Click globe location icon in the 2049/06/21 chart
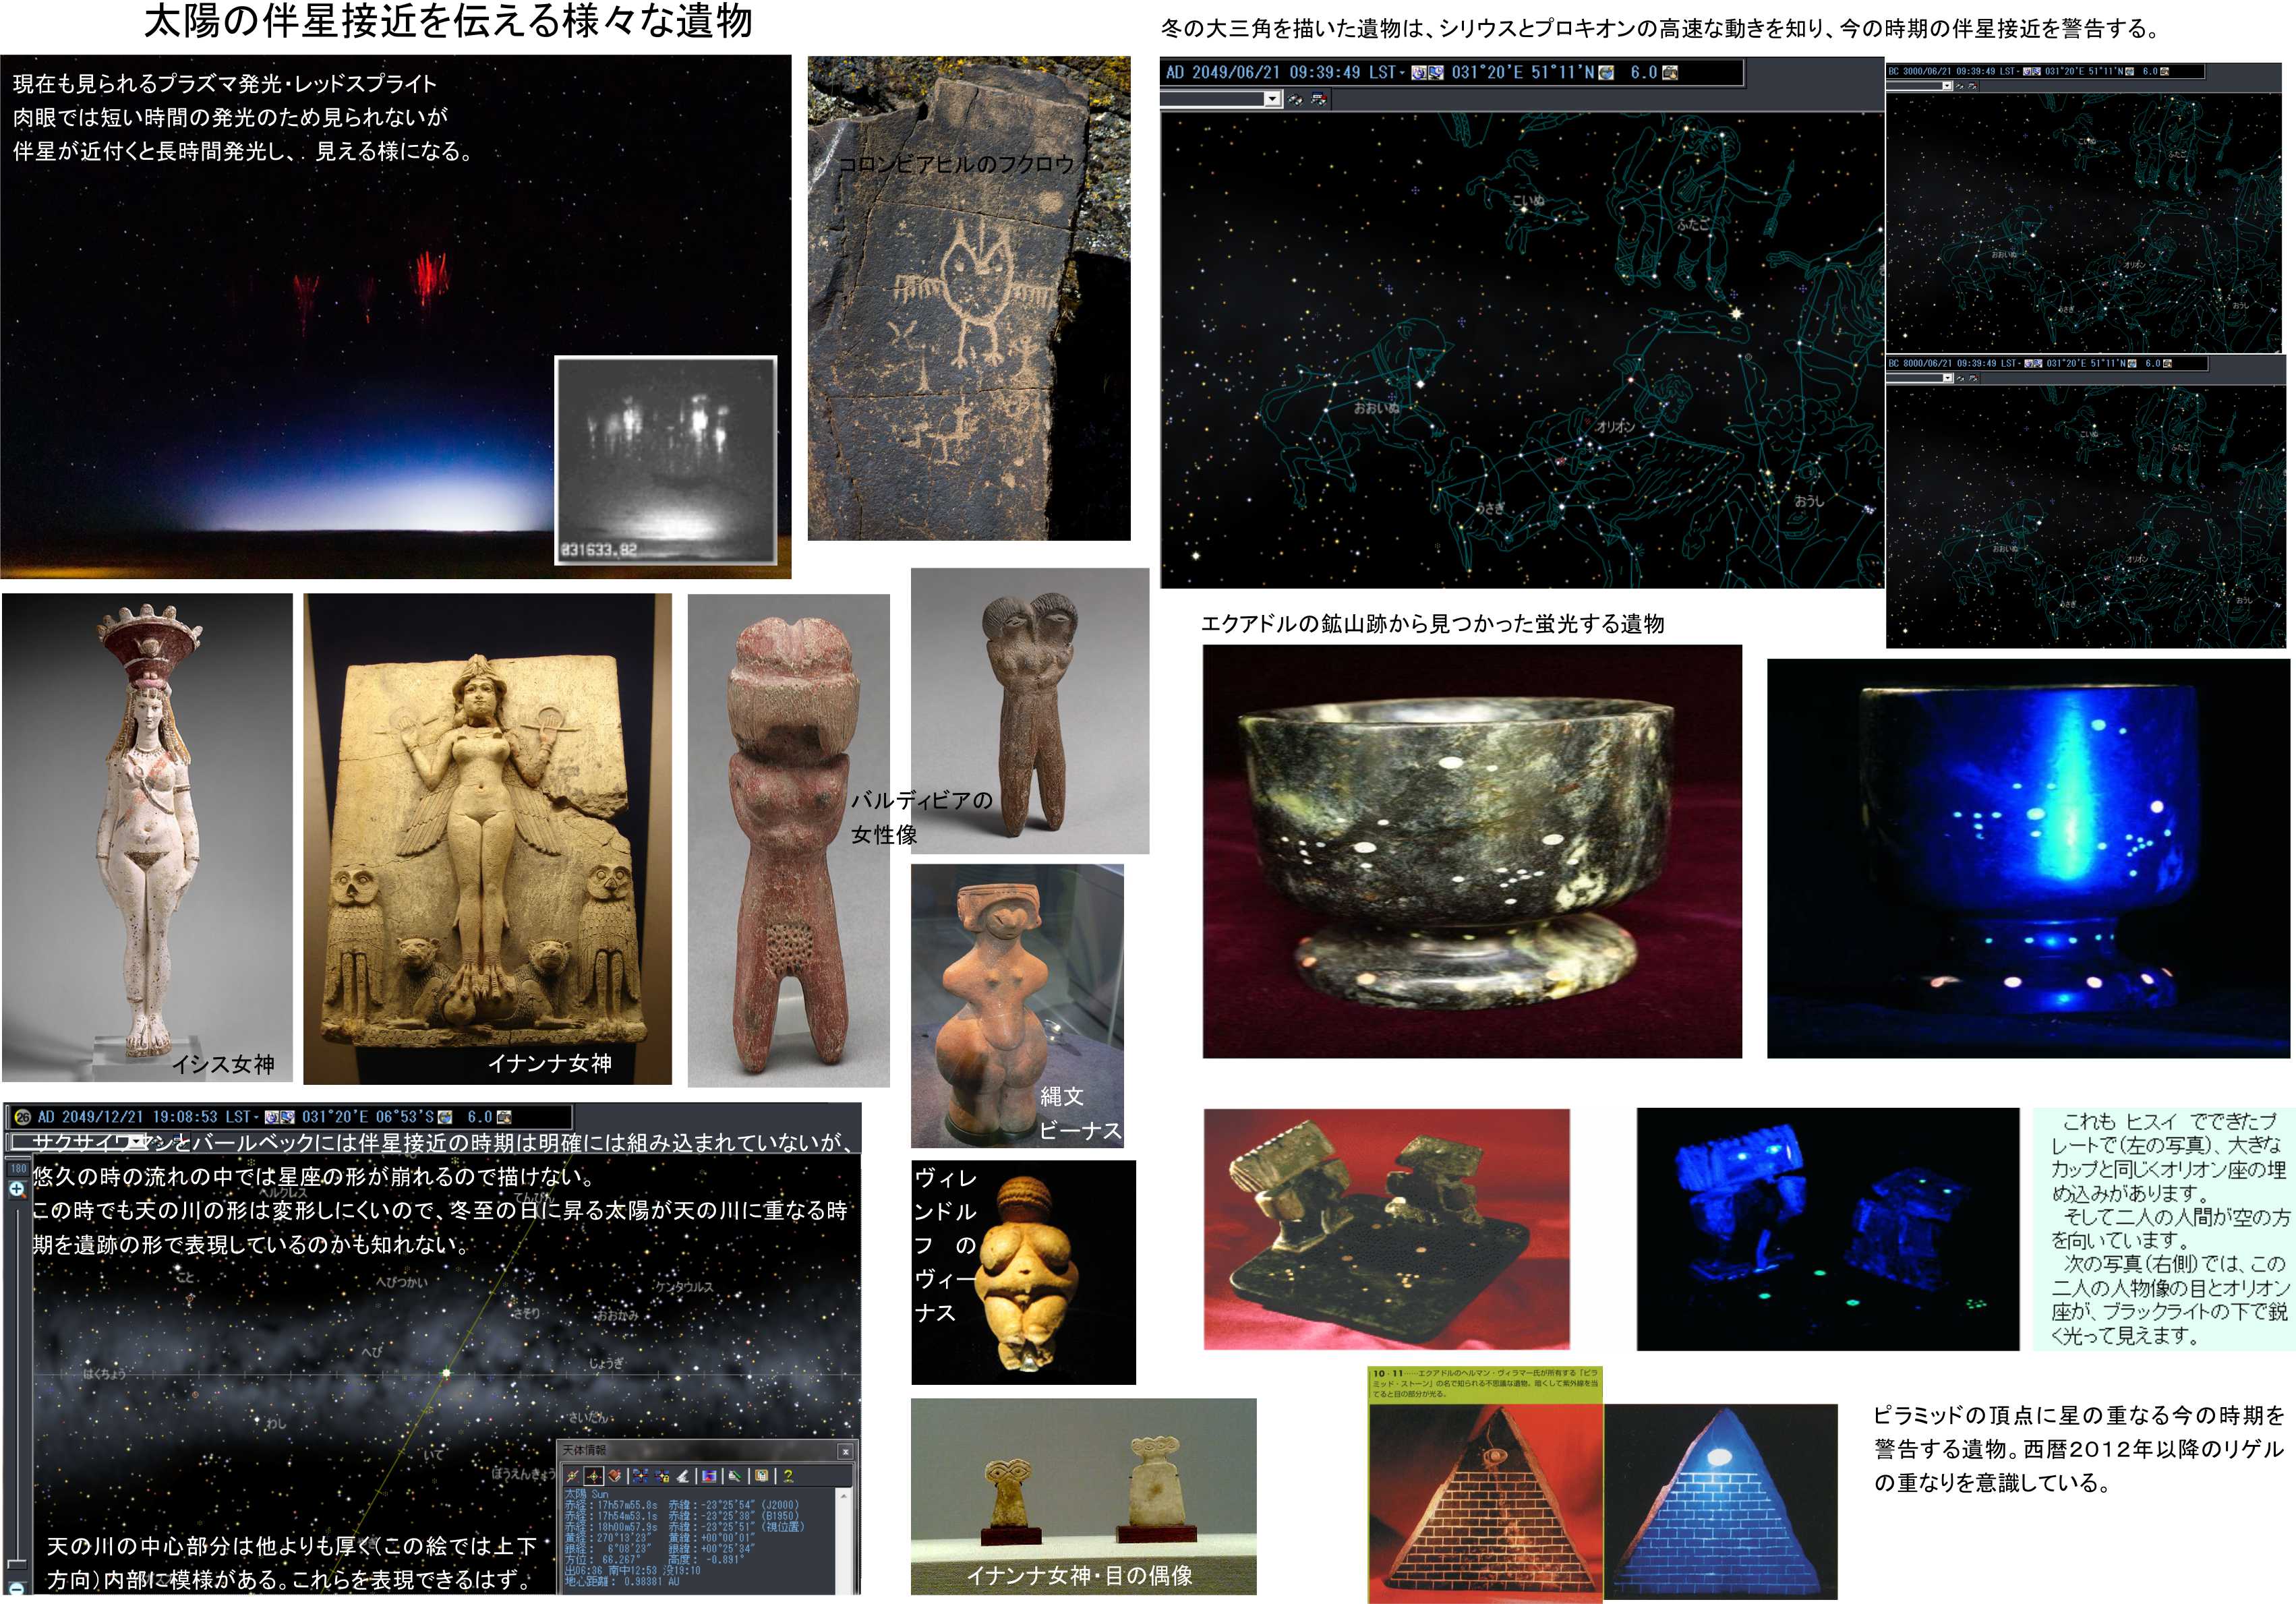The height and width of the screenshot is (1604, 2296). (1606, 73)
